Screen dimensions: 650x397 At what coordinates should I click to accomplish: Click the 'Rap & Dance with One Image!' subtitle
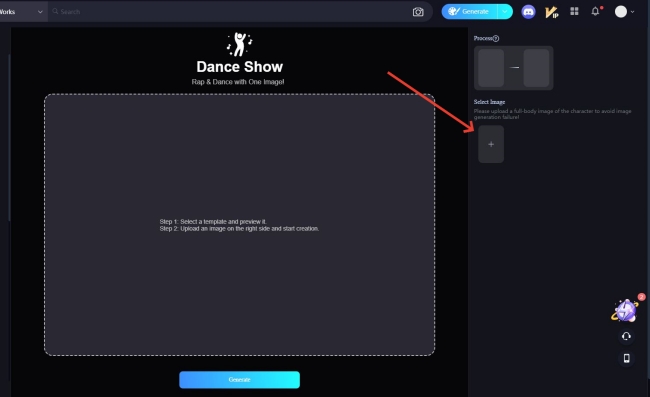point(238,82)
